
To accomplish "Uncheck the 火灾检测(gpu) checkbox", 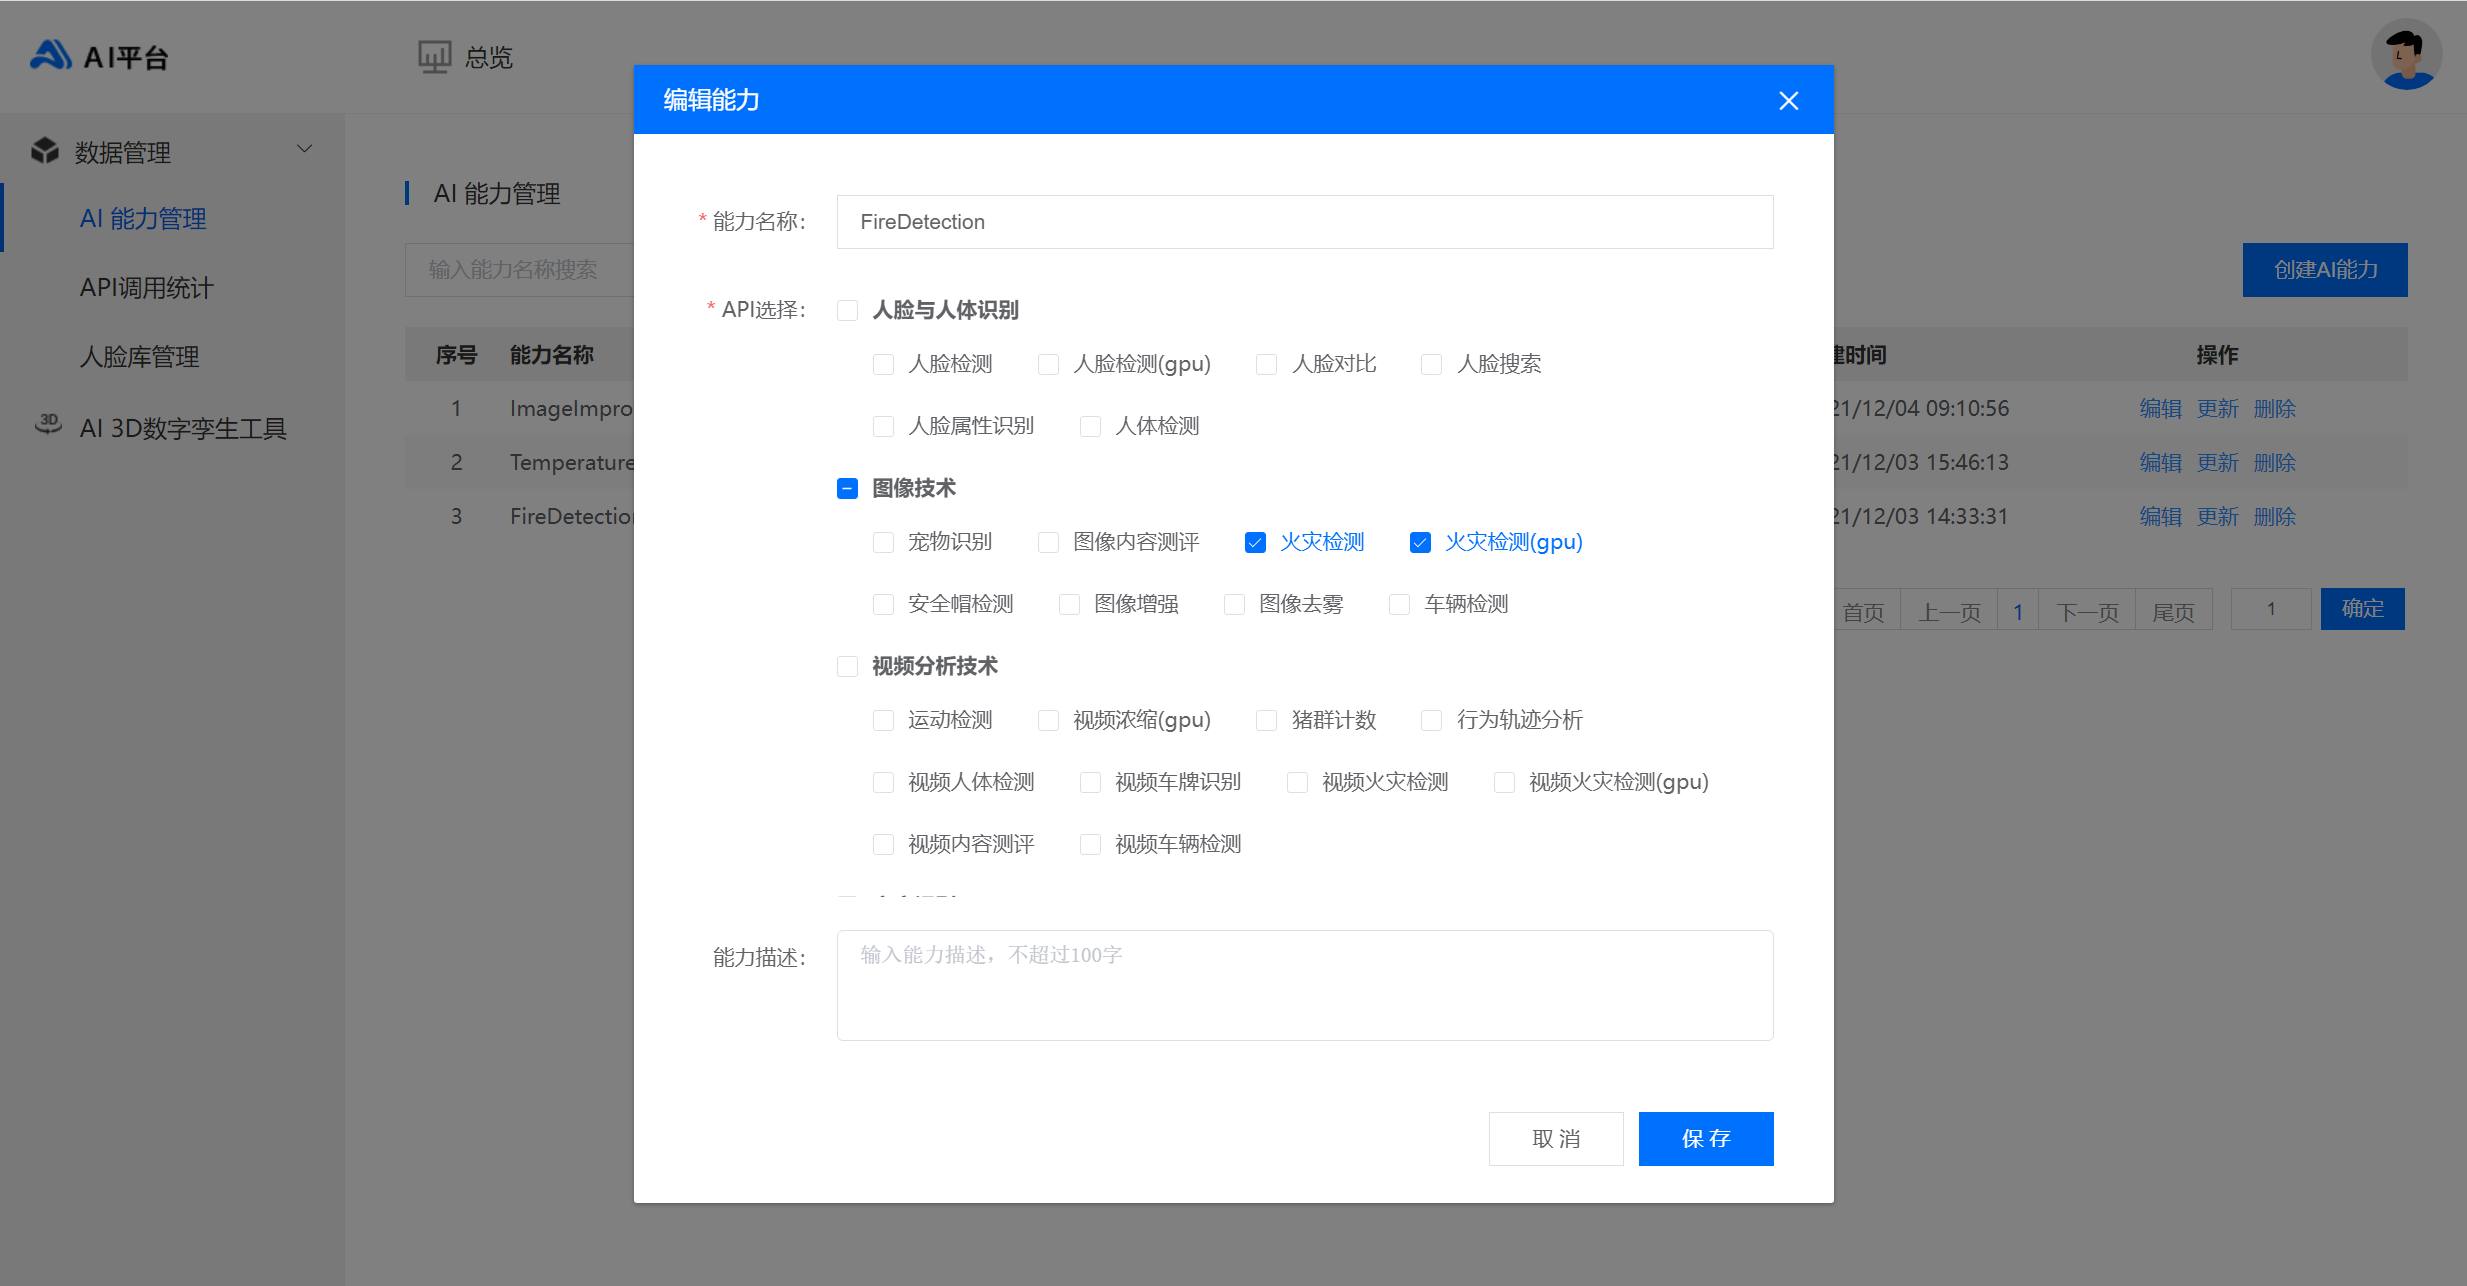I will click(x=1420, y=542).
